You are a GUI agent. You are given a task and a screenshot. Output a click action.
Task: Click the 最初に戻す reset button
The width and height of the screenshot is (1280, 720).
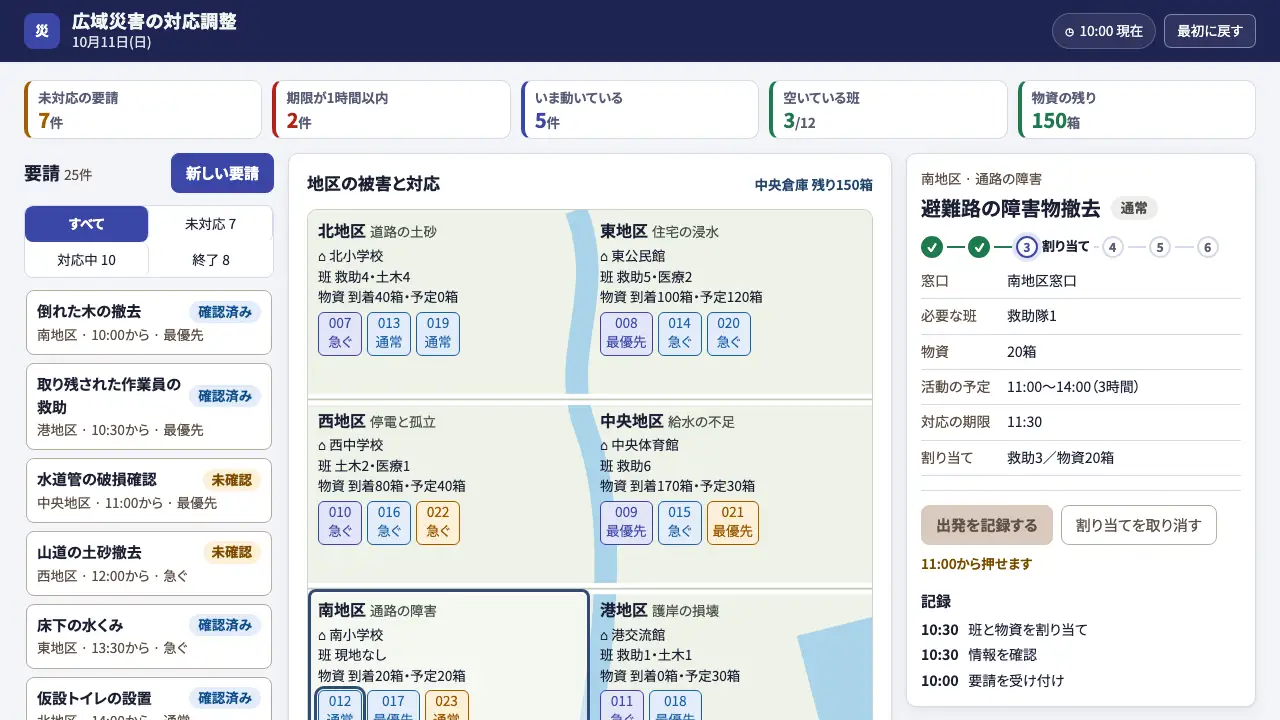pyautogui.click(x=1210, y=31)
